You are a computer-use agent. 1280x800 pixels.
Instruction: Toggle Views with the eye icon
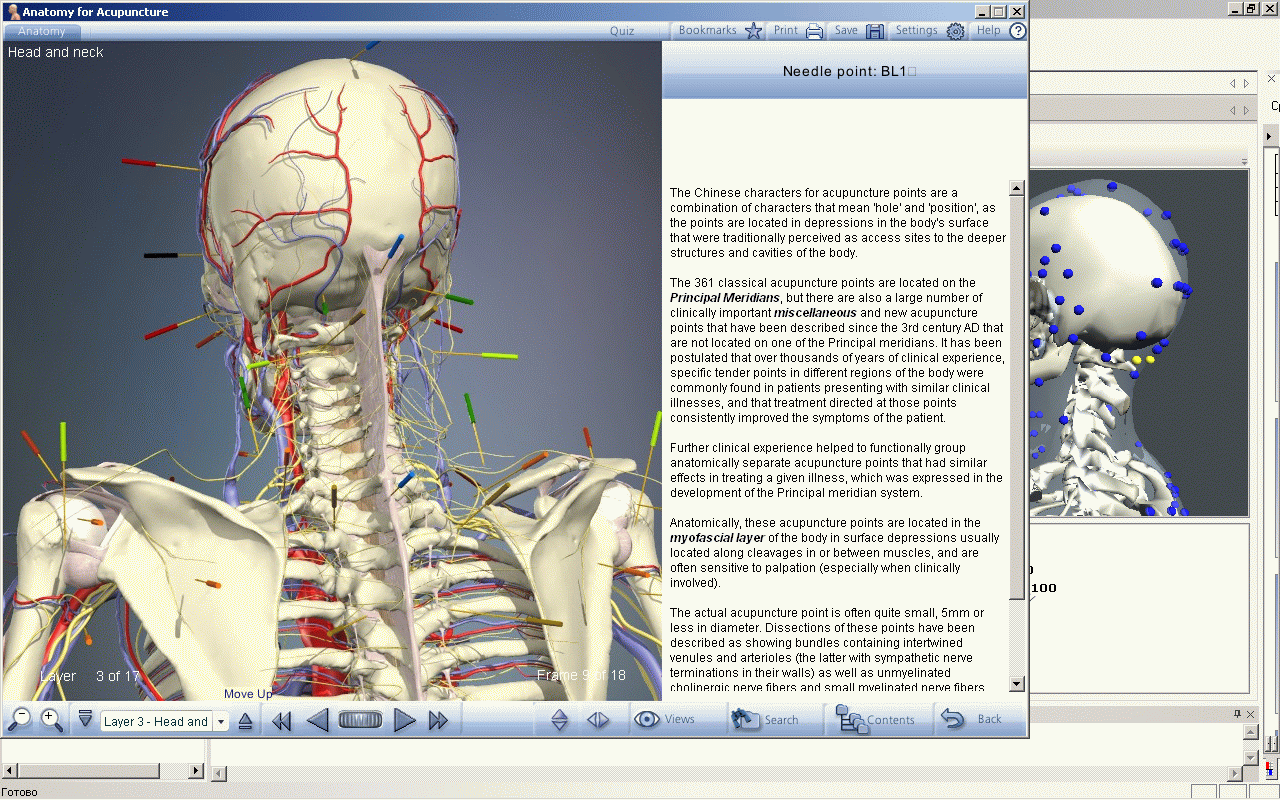click(x=664, y=720)
